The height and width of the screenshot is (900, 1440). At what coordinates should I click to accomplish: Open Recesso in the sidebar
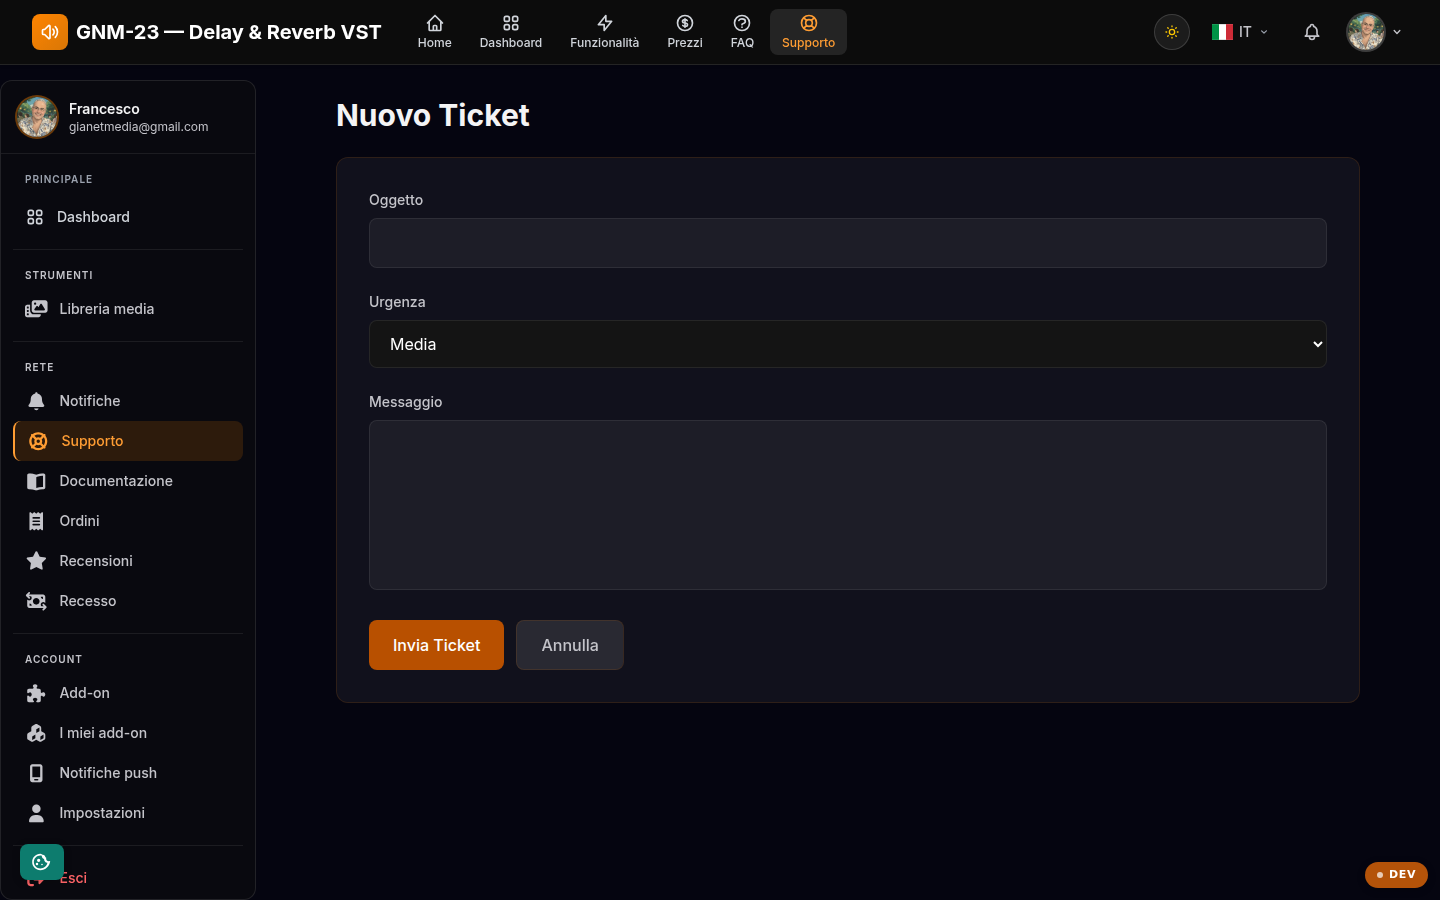point(128,601)
